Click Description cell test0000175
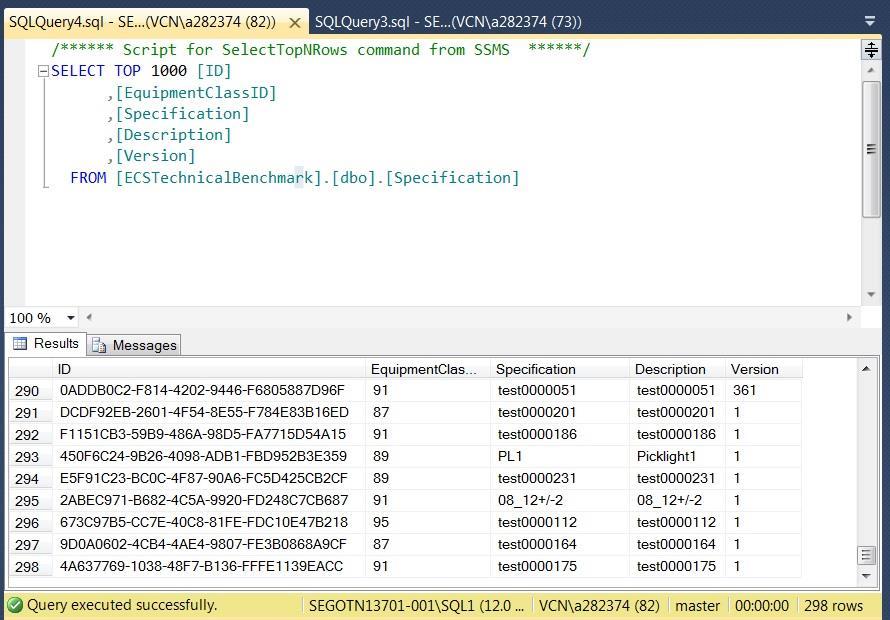Viewport: 890px width, 620px height. pos(676,567)
